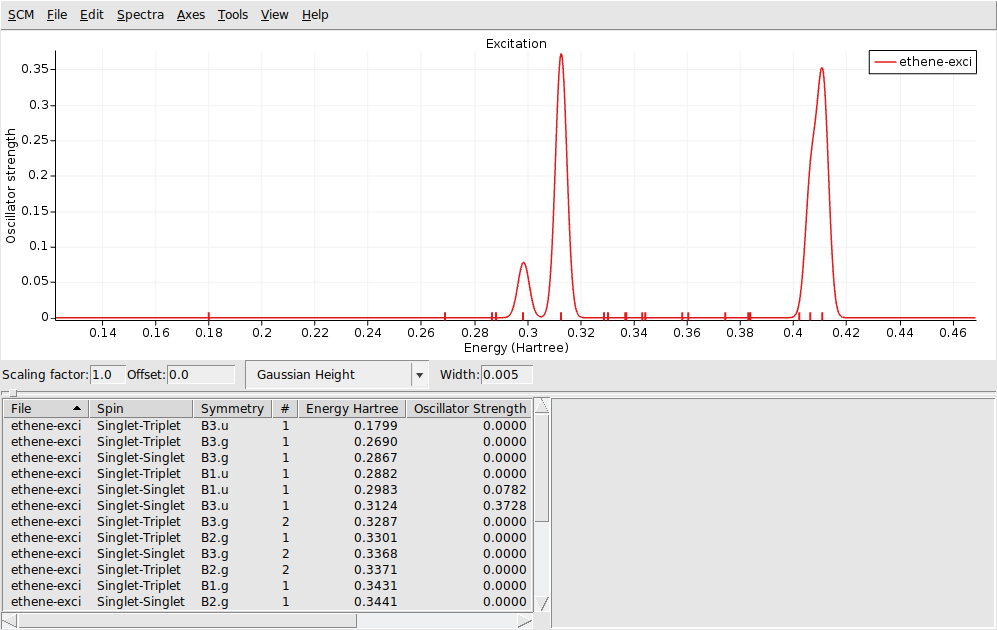Open the Edit menu
997x630 pixels.
(x=91, y=14)
